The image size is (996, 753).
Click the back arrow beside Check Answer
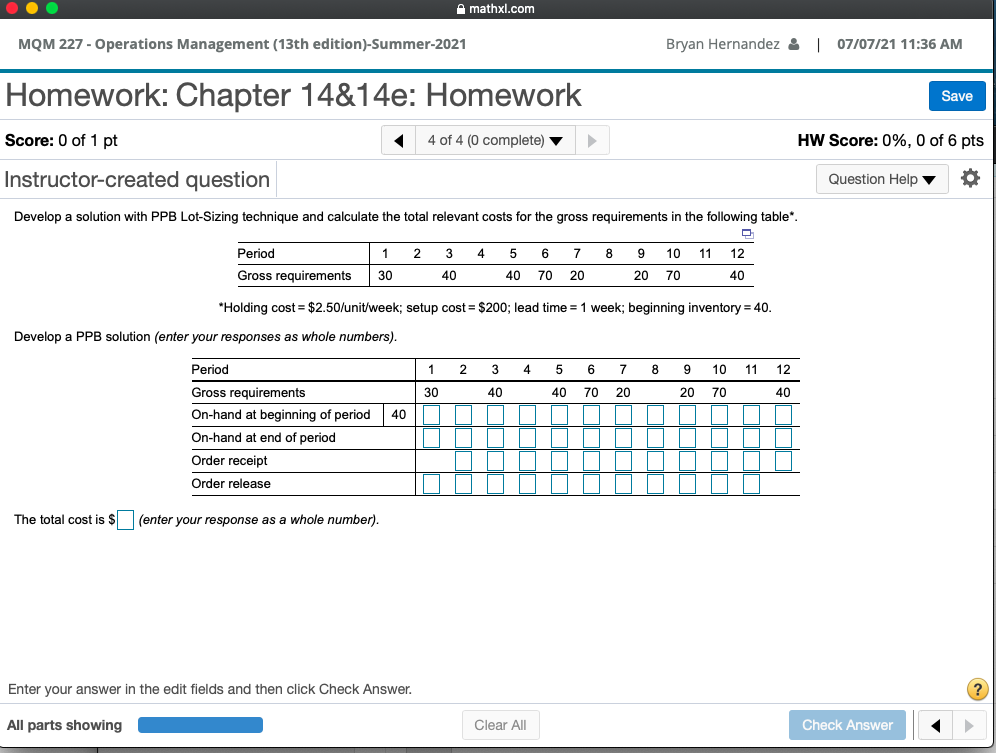(x=935, y=725)
